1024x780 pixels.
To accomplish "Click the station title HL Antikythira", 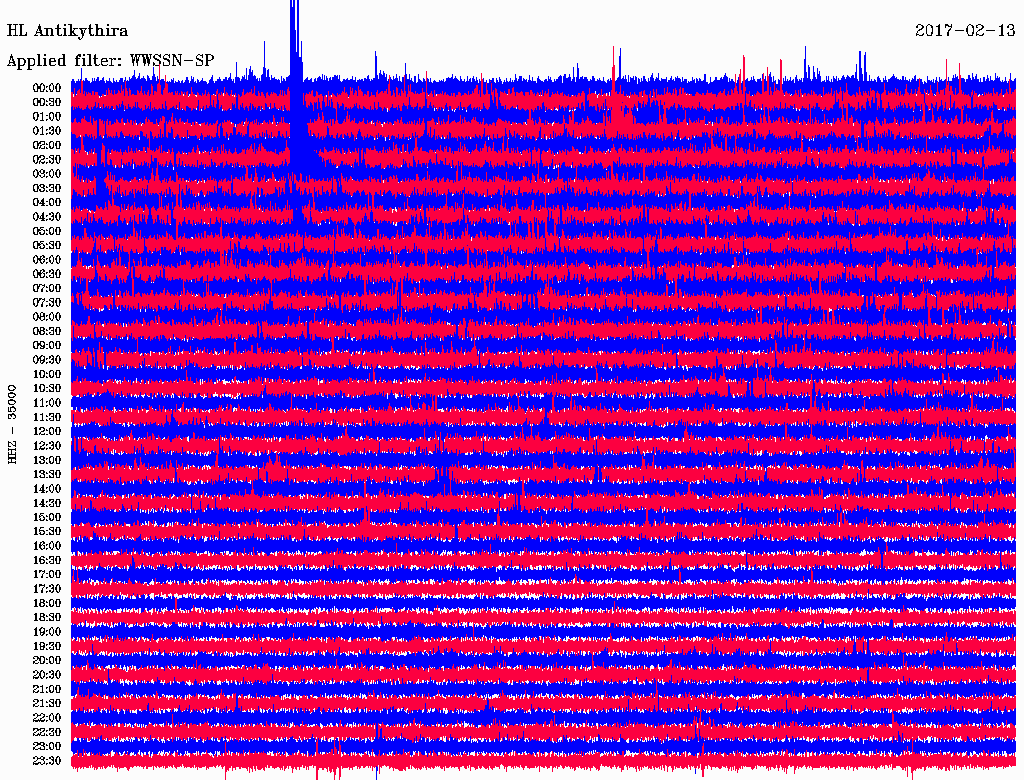I will pyautogui.click(x=67, y=31).
